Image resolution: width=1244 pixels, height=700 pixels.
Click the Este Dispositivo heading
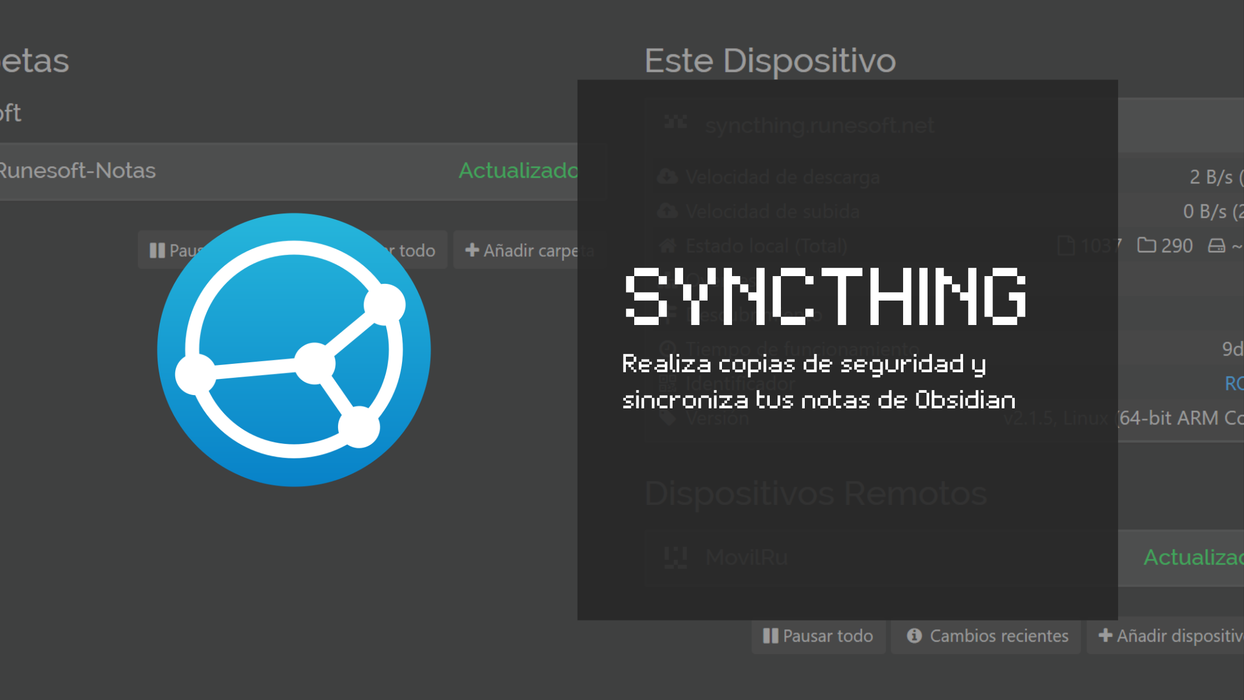(770, 60)
